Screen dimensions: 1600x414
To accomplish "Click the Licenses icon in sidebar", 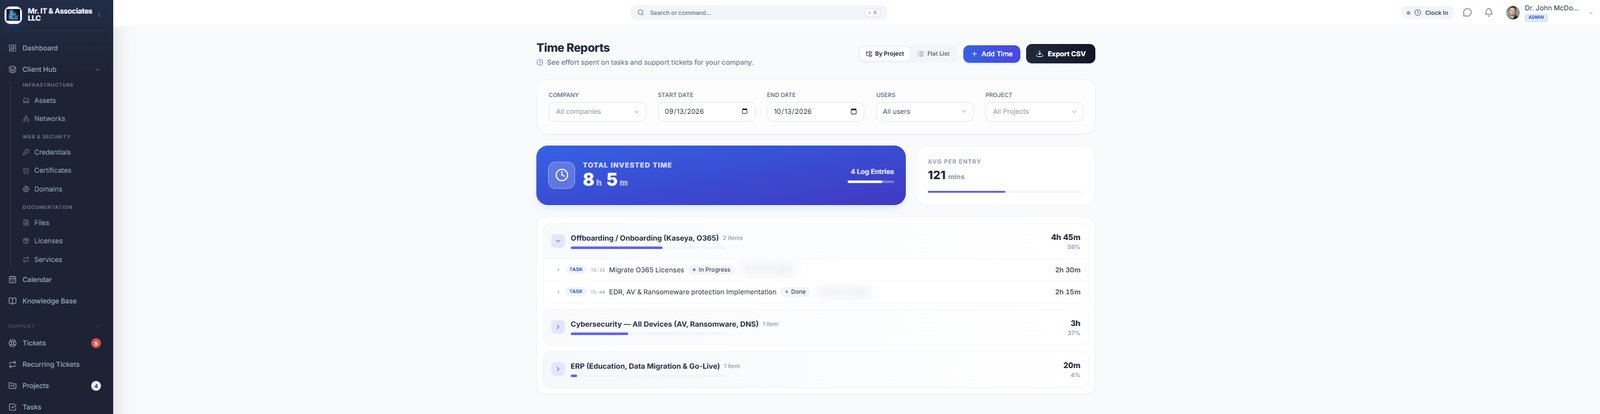I will [x=26, y=241].
